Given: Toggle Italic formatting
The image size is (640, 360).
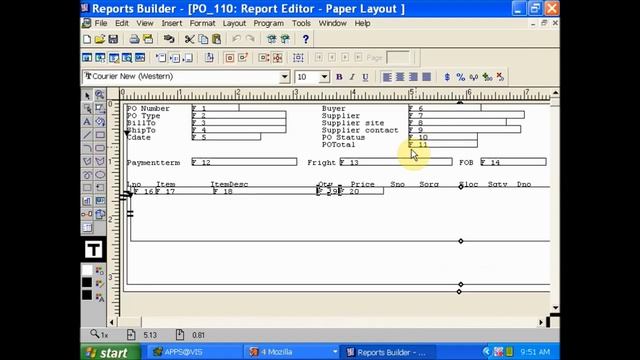Looking at the screenshot, I should coord(352,77).
